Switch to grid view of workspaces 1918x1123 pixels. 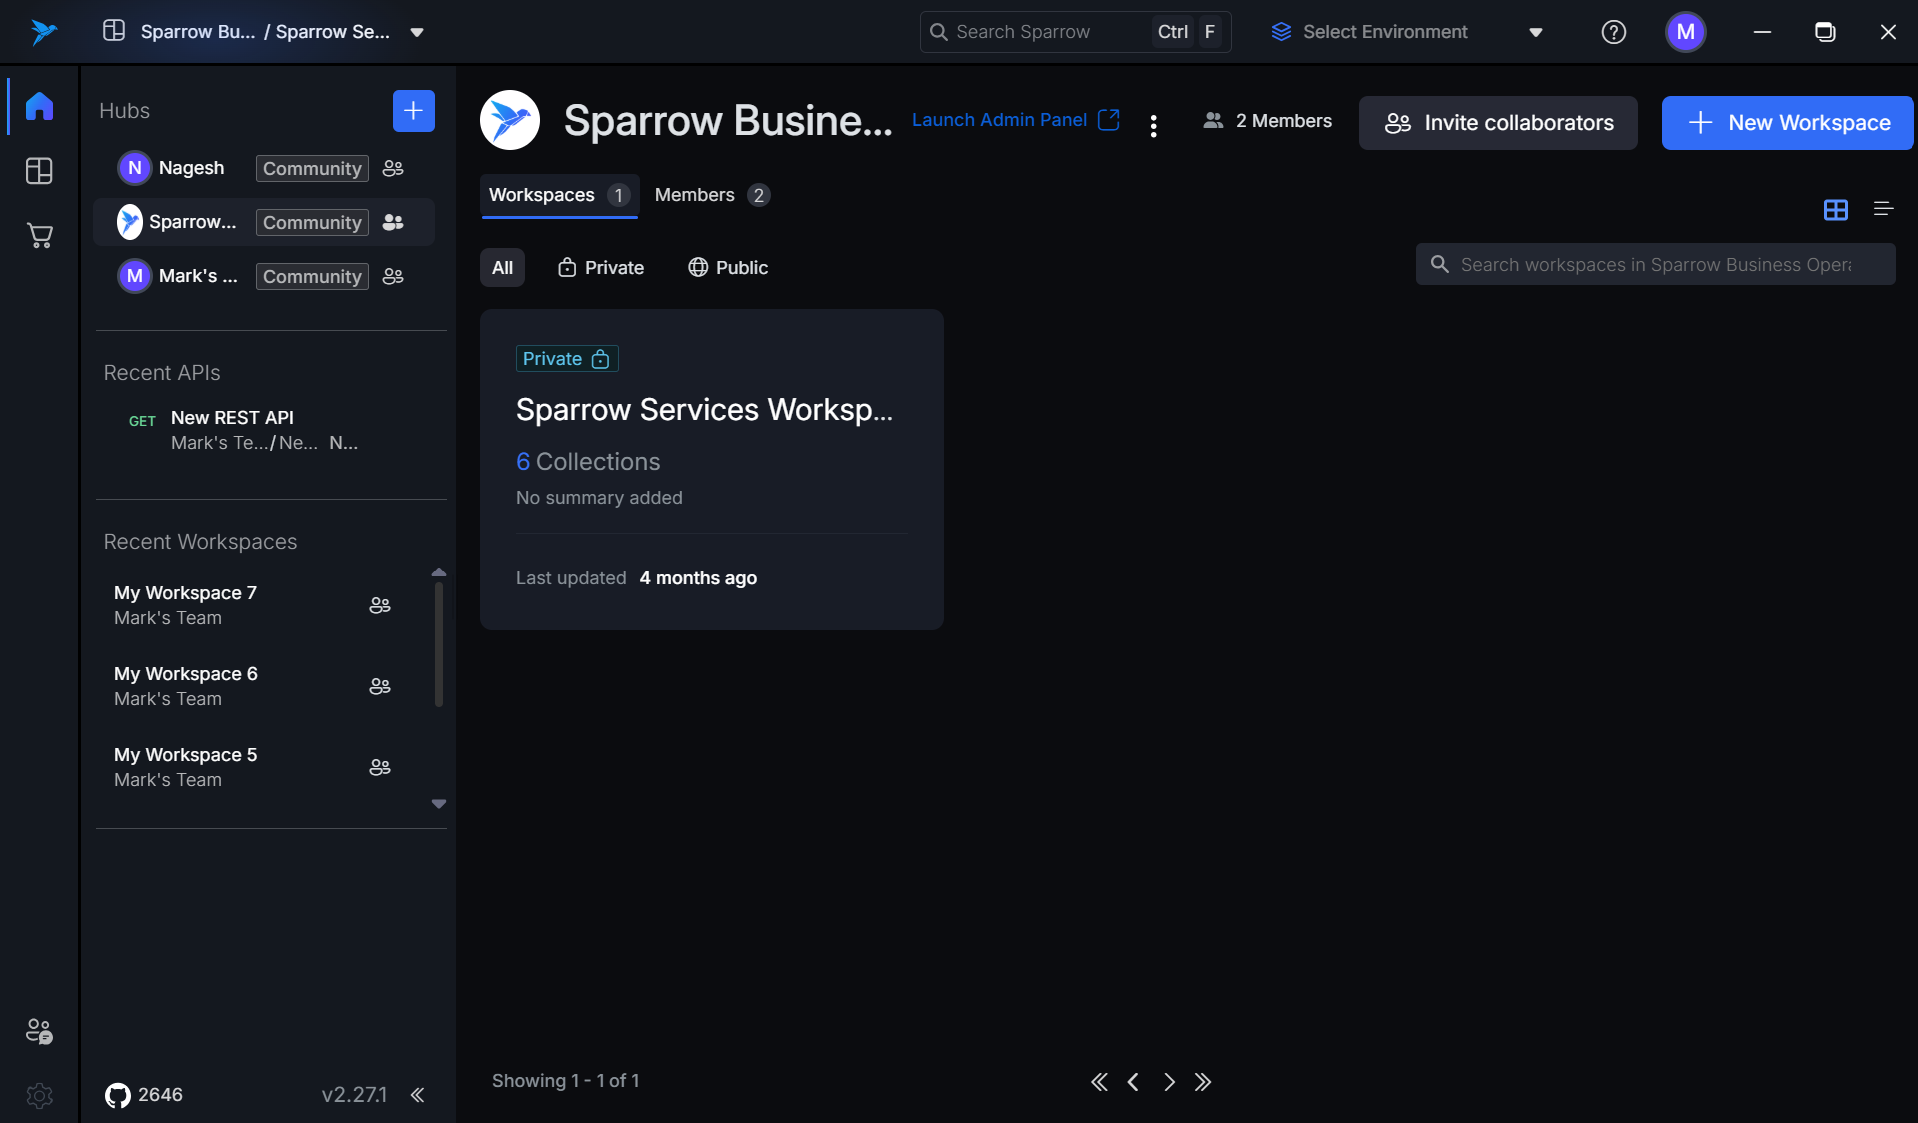point(1836,209)
